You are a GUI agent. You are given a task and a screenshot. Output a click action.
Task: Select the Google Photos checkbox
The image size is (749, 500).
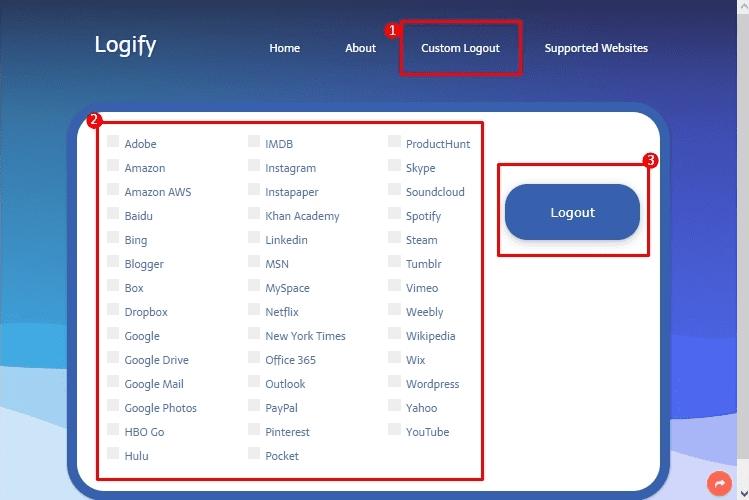(x=113, y=404)
